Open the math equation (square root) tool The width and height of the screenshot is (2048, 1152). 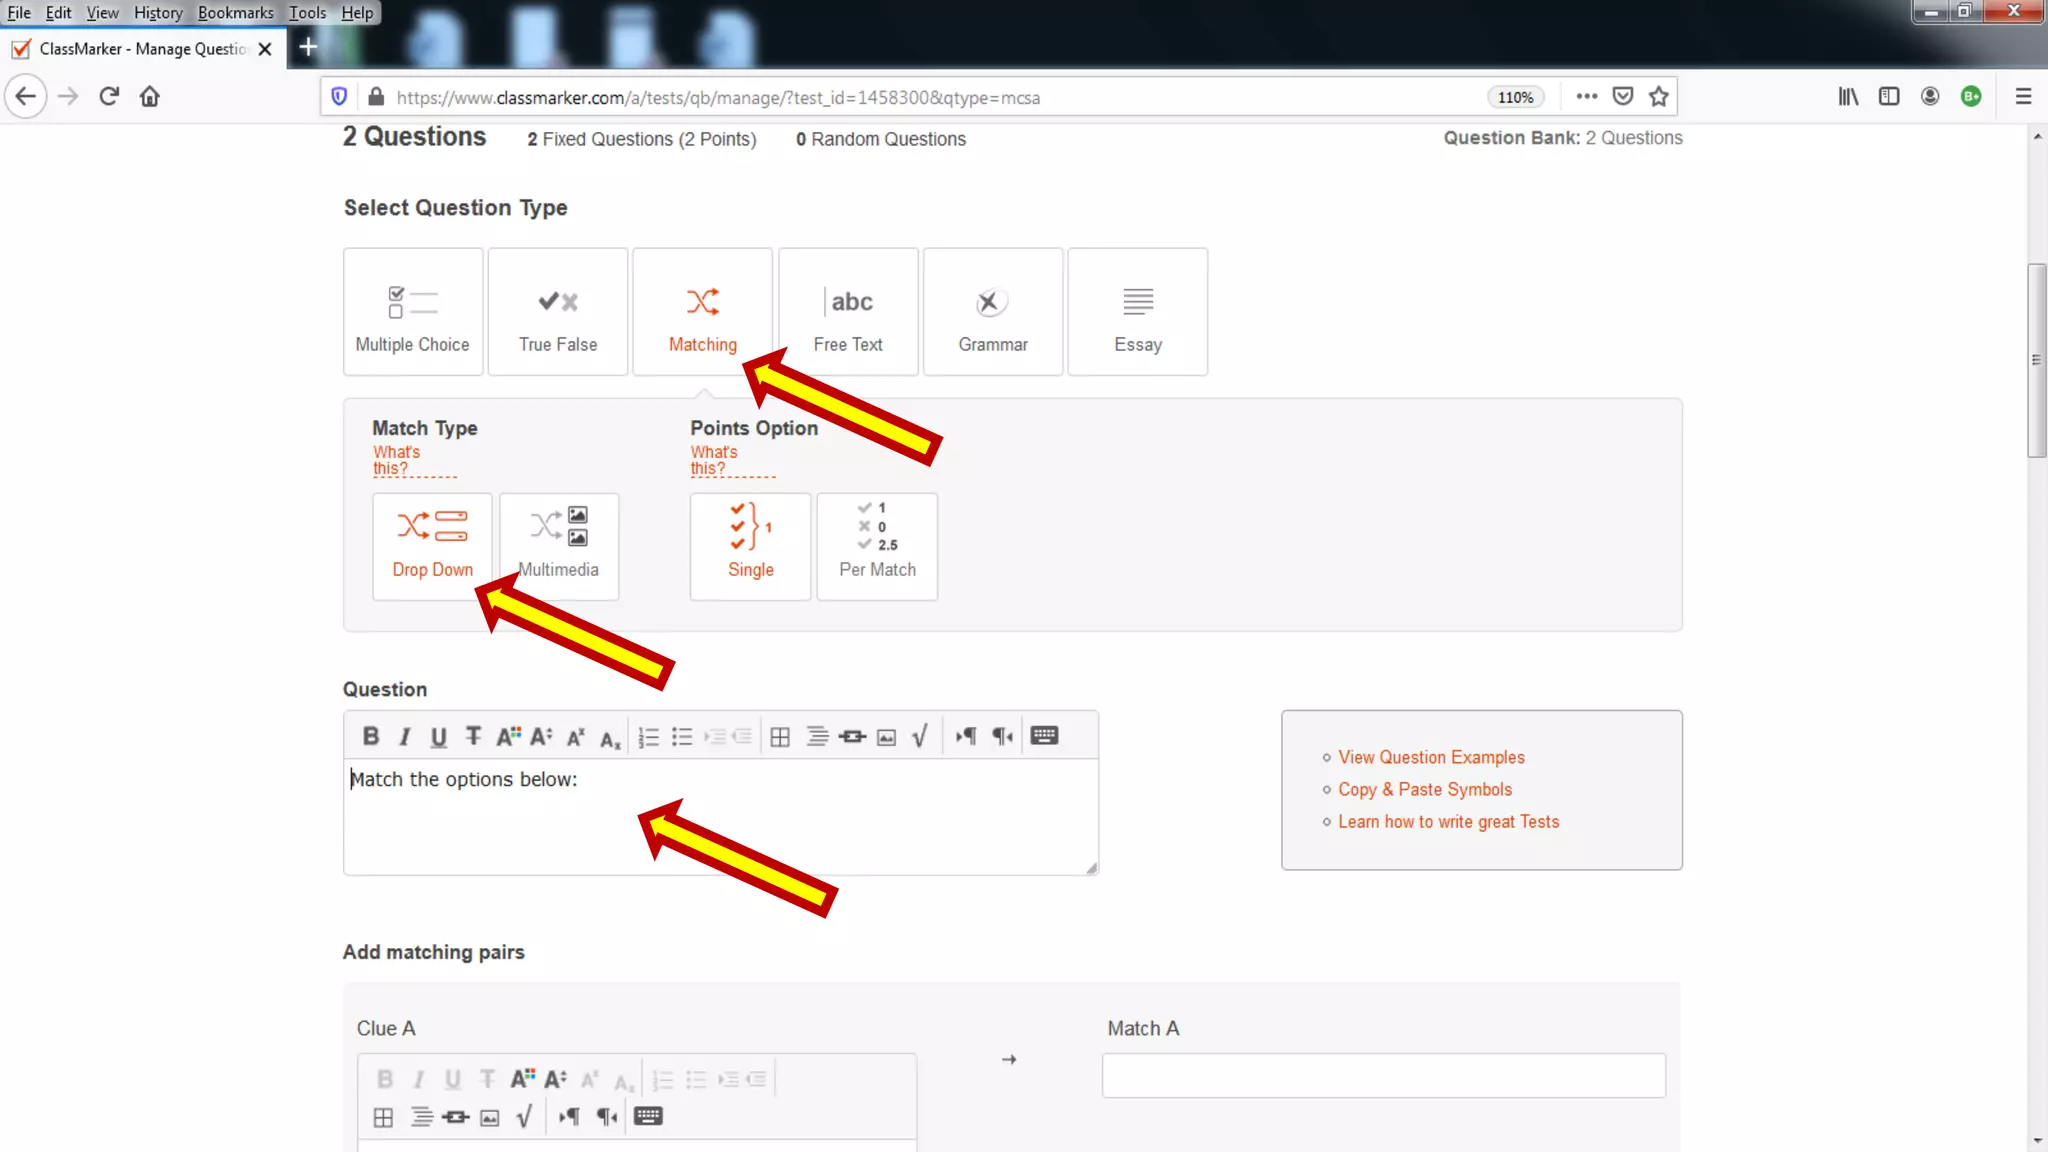[x=920, y=736]
